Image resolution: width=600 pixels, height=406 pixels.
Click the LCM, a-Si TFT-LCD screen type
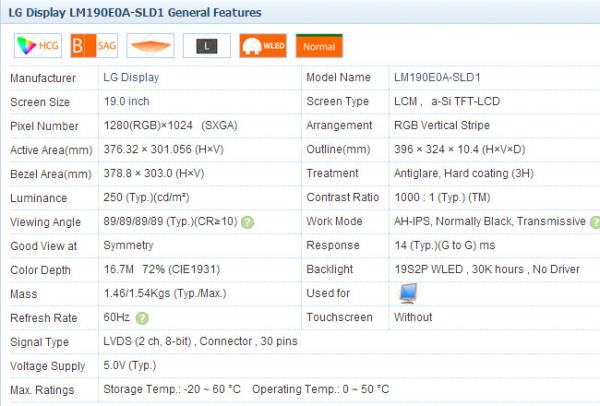coord(447,101)
